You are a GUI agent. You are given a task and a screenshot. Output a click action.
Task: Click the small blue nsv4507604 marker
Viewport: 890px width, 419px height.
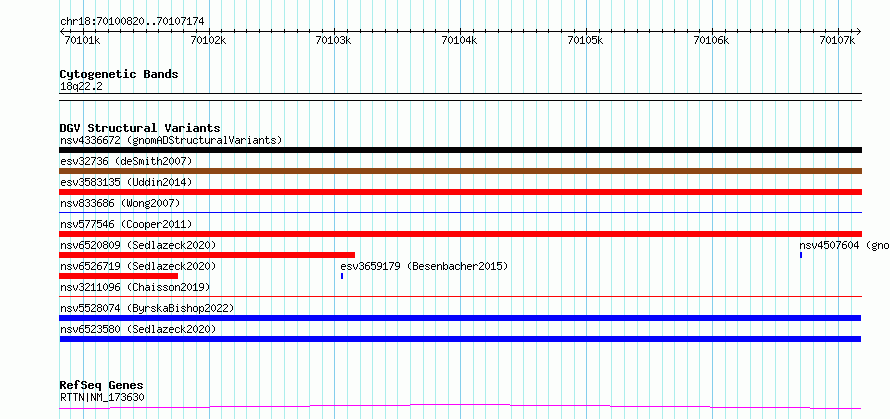[x=801, y=255]
